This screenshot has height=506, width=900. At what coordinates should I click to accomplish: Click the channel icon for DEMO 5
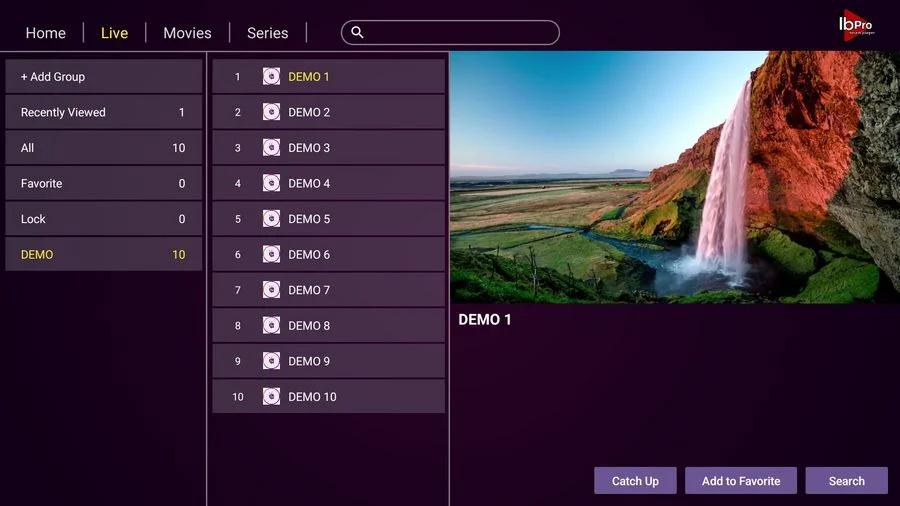point(271,219)
